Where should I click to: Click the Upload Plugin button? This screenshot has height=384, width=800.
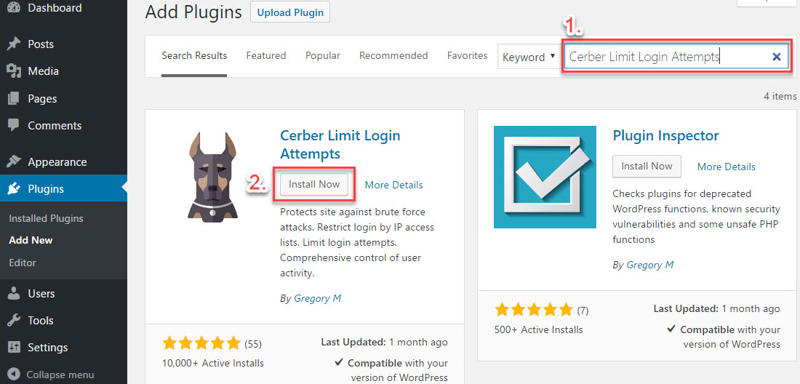pyautogui.click(x=290, y=13)
